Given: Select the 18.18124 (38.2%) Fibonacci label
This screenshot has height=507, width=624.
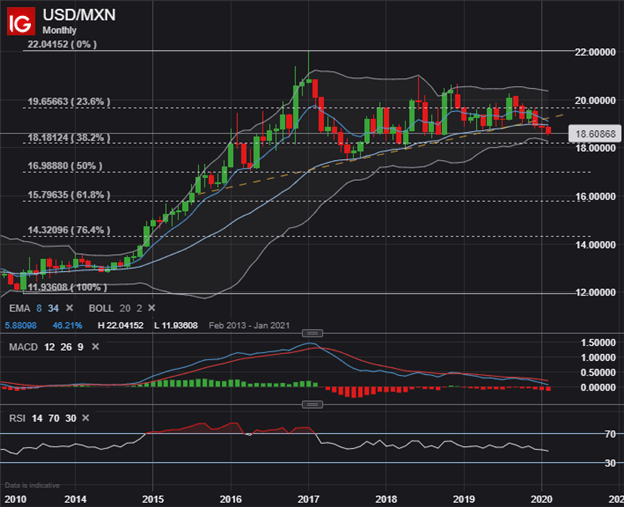Looking at the screenshot, I should click(x=69, y=138).
